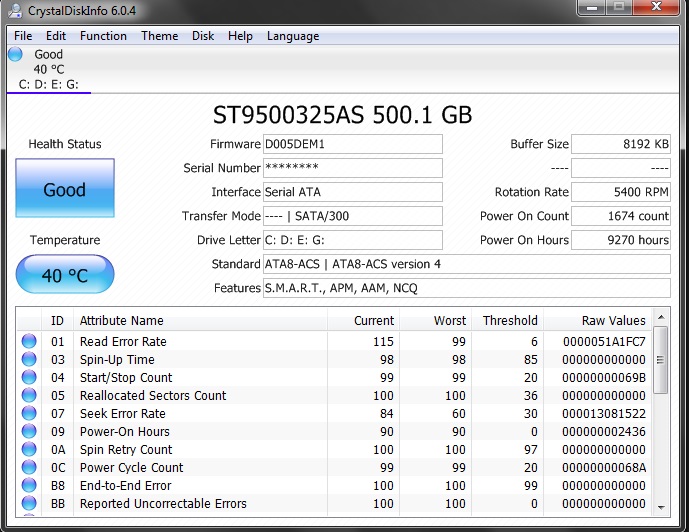
Task: Click the status orb for Reallocated Sectors Count
Action: 29,395
